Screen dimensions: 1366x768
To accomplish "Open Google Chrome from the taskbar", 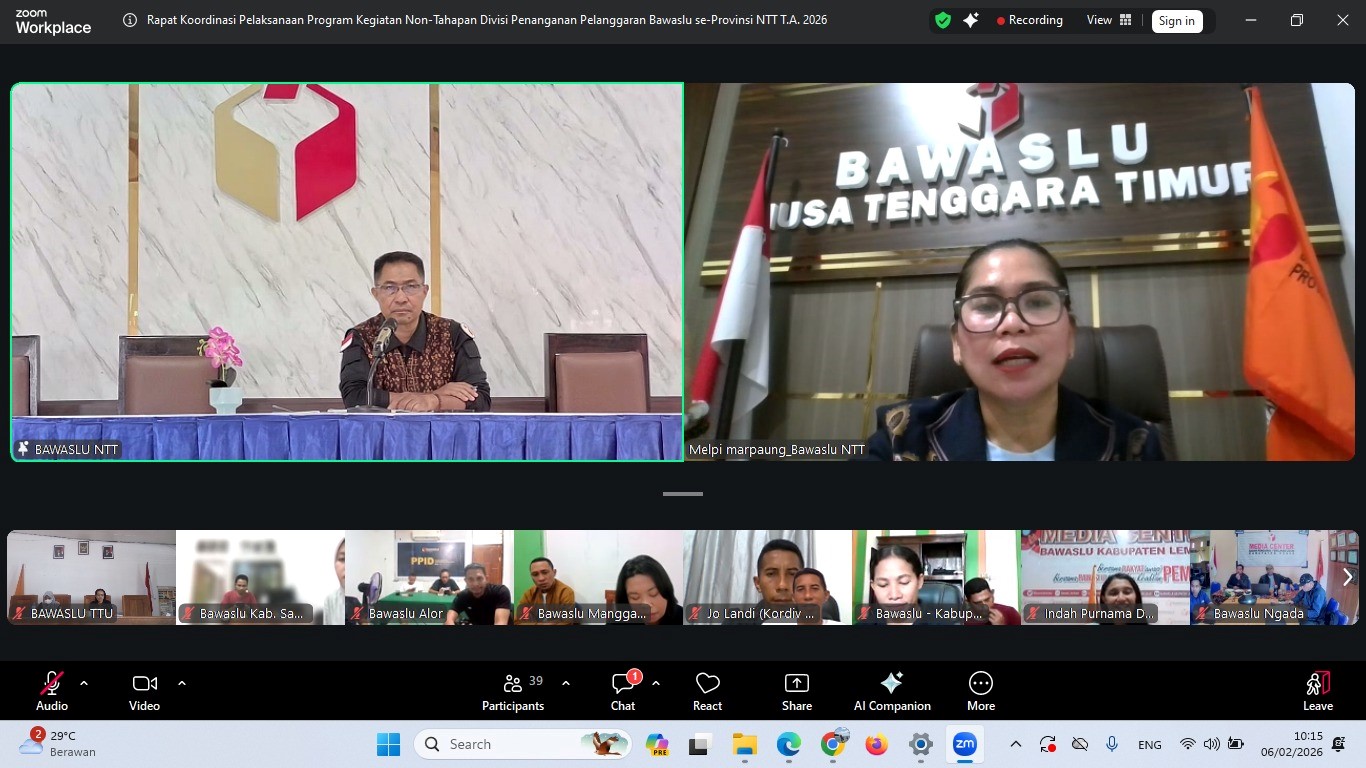I will pyautogui.click(x=833, y=744).
